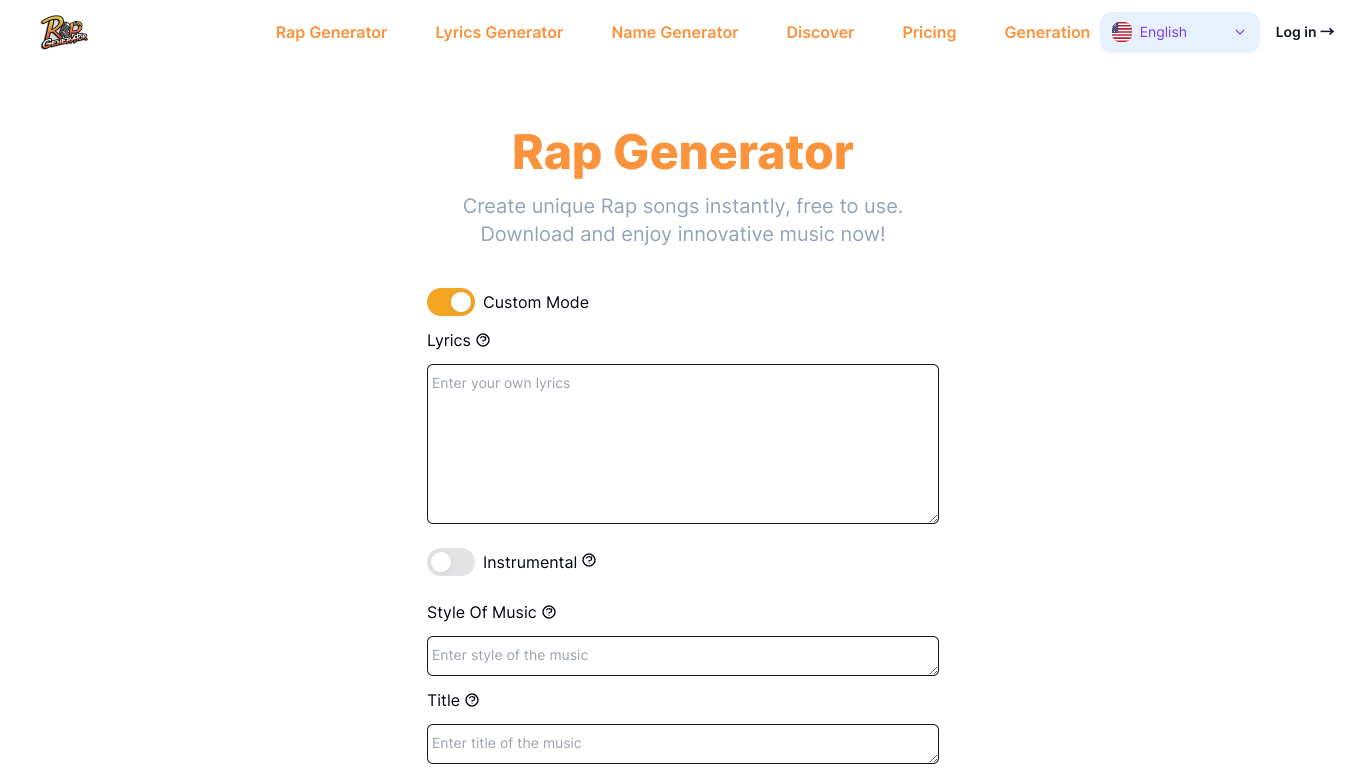Click the arrow icon beside Log in

(x=1327, y=32)
